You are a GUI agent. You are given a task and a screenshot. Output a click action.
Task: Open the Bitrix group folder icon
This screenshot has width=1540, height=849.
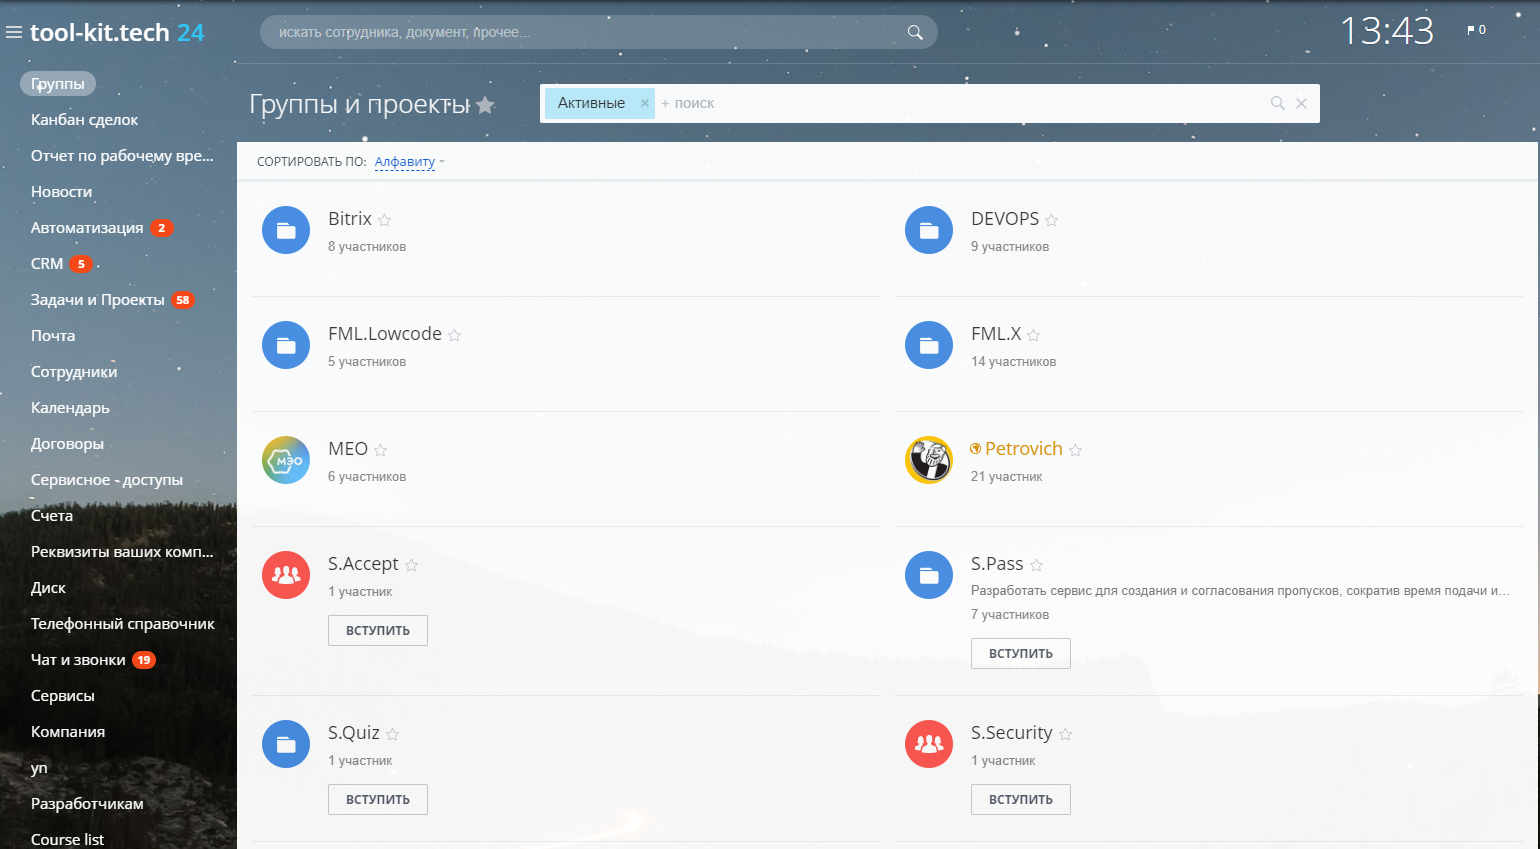tap(286, 230)
